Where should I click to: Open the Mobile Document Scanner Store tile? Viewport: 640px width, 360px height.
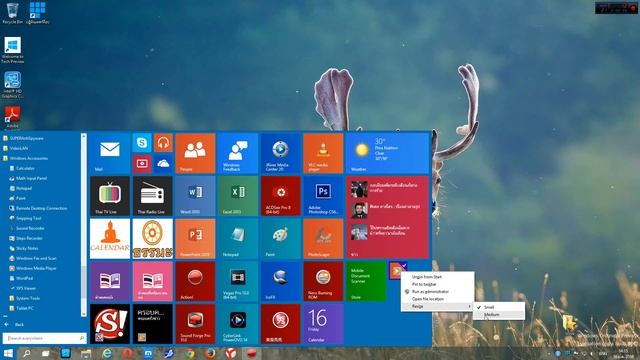coord(366,281)
